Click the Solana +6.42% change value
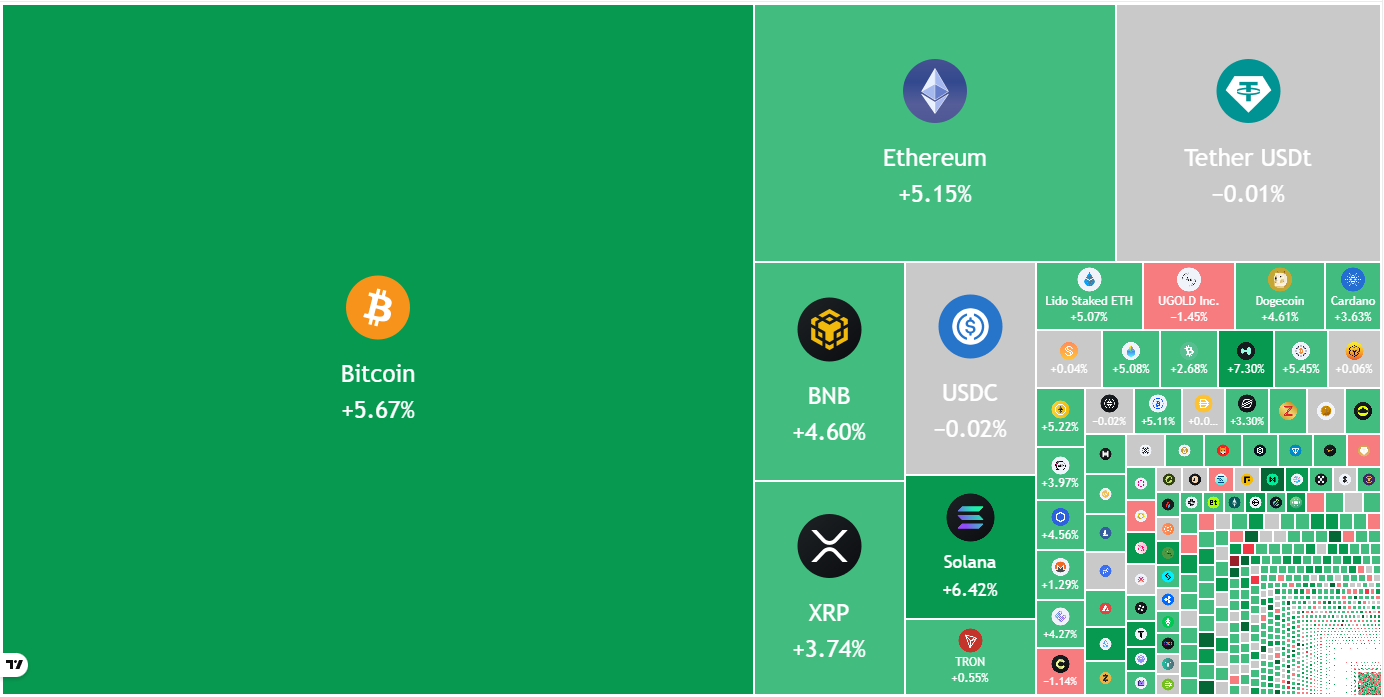This screenshot has height=697, width=1384. pos(970,590)
